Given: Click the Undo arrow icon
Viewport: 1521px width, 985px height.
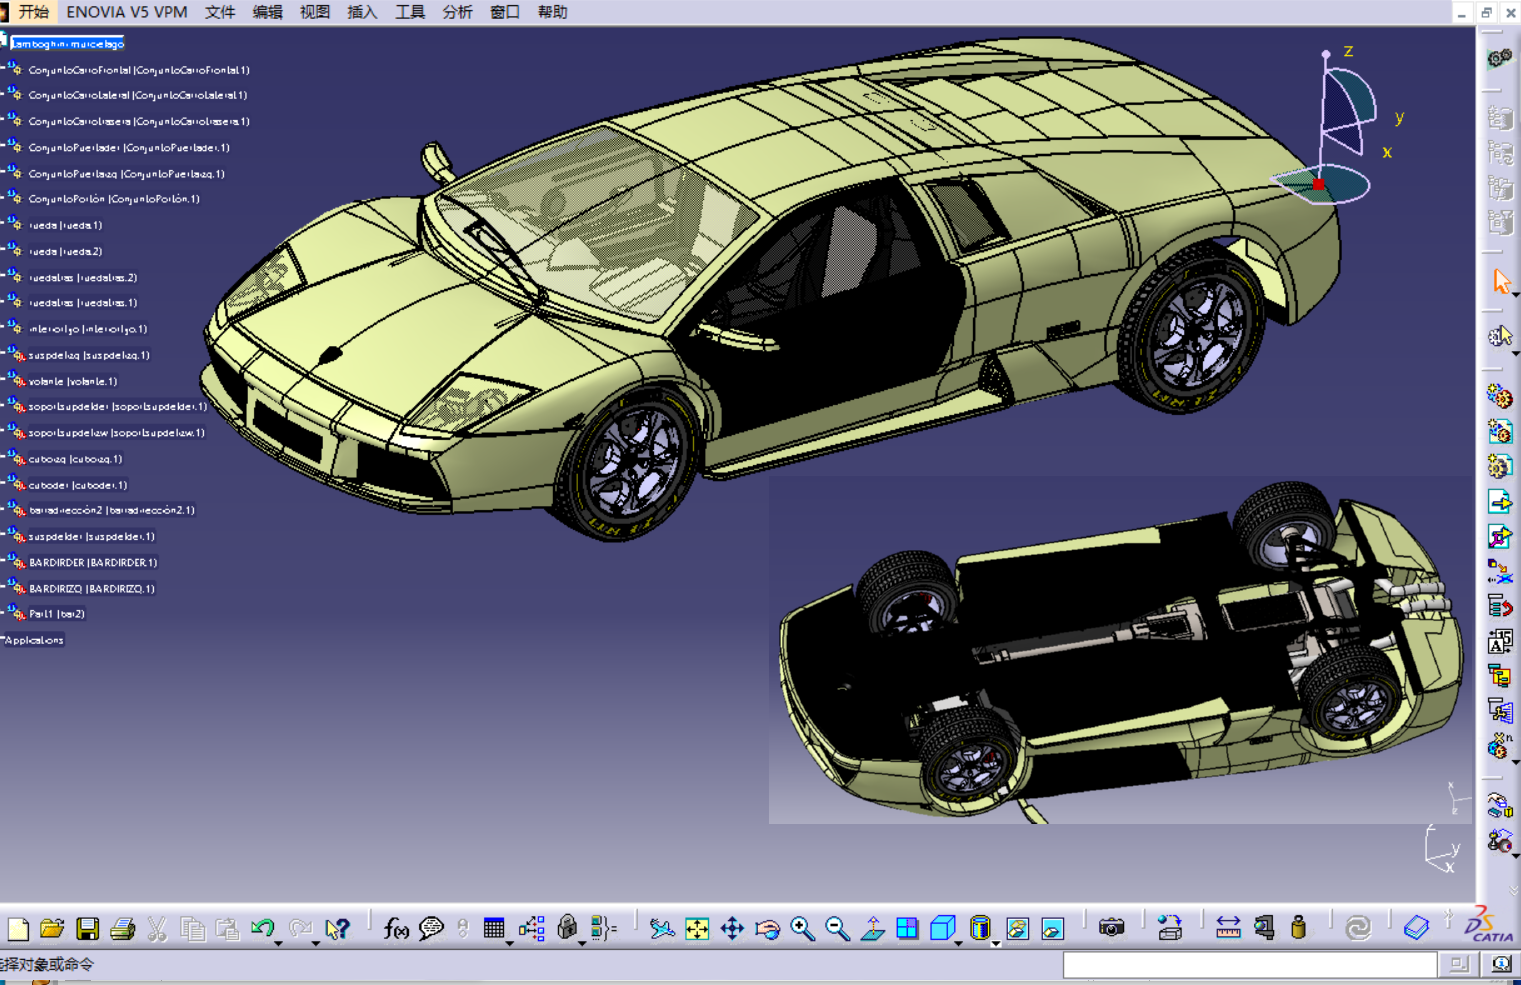Looking at the screenshot, I should [263, 928].
